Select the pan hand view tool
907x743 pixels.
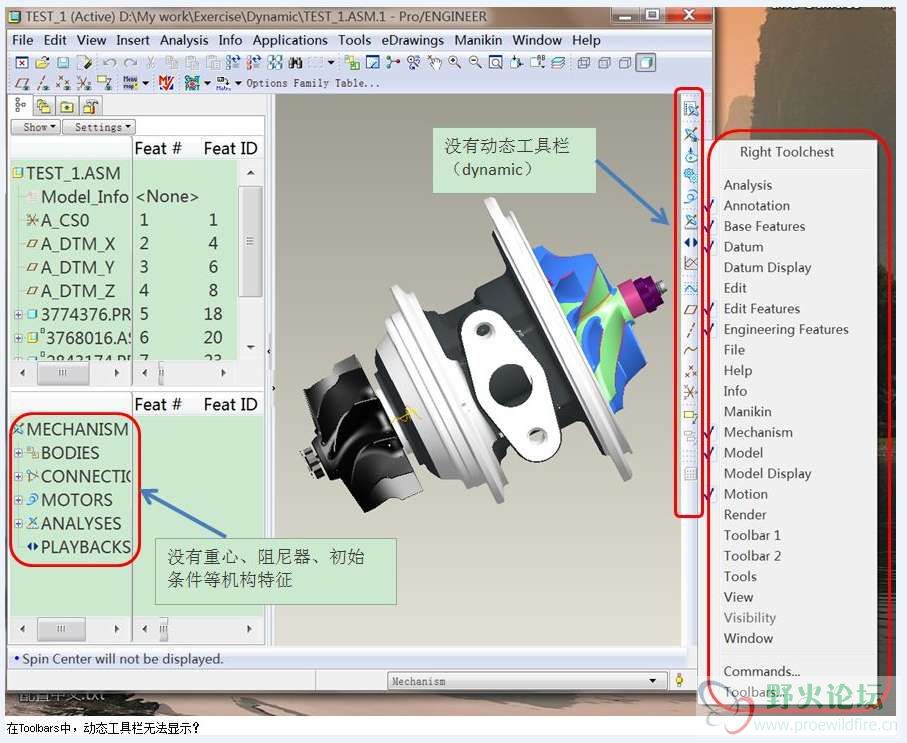[x=434, y=62]
